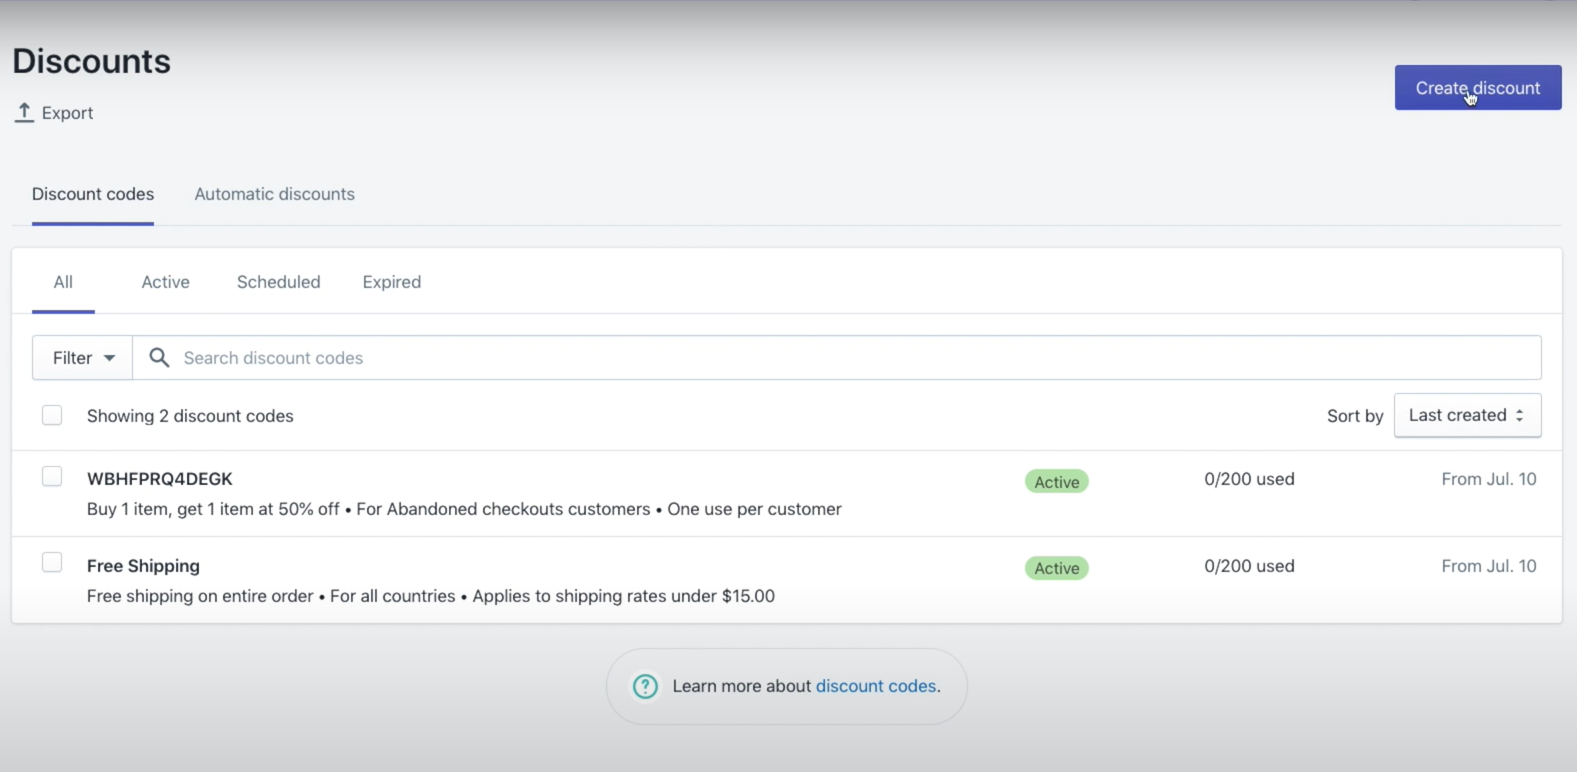The width and height of the screenshot is (1577, 772).
Task: Open the WBHFPRQ4DEGK discount code
Action: point(160,479)
